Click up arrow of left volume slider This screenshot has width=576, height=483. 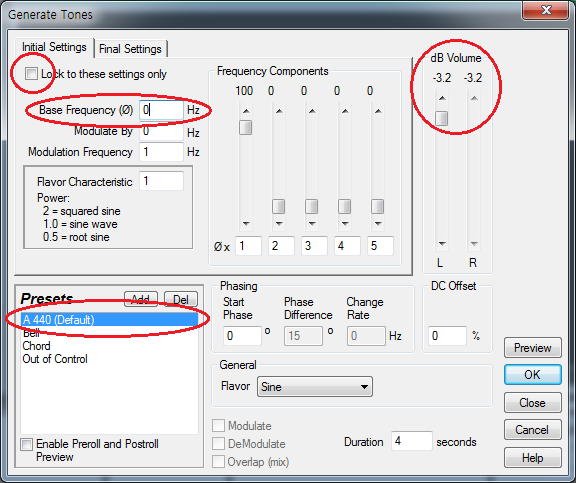pyautogui.click(x=442, y=98)
